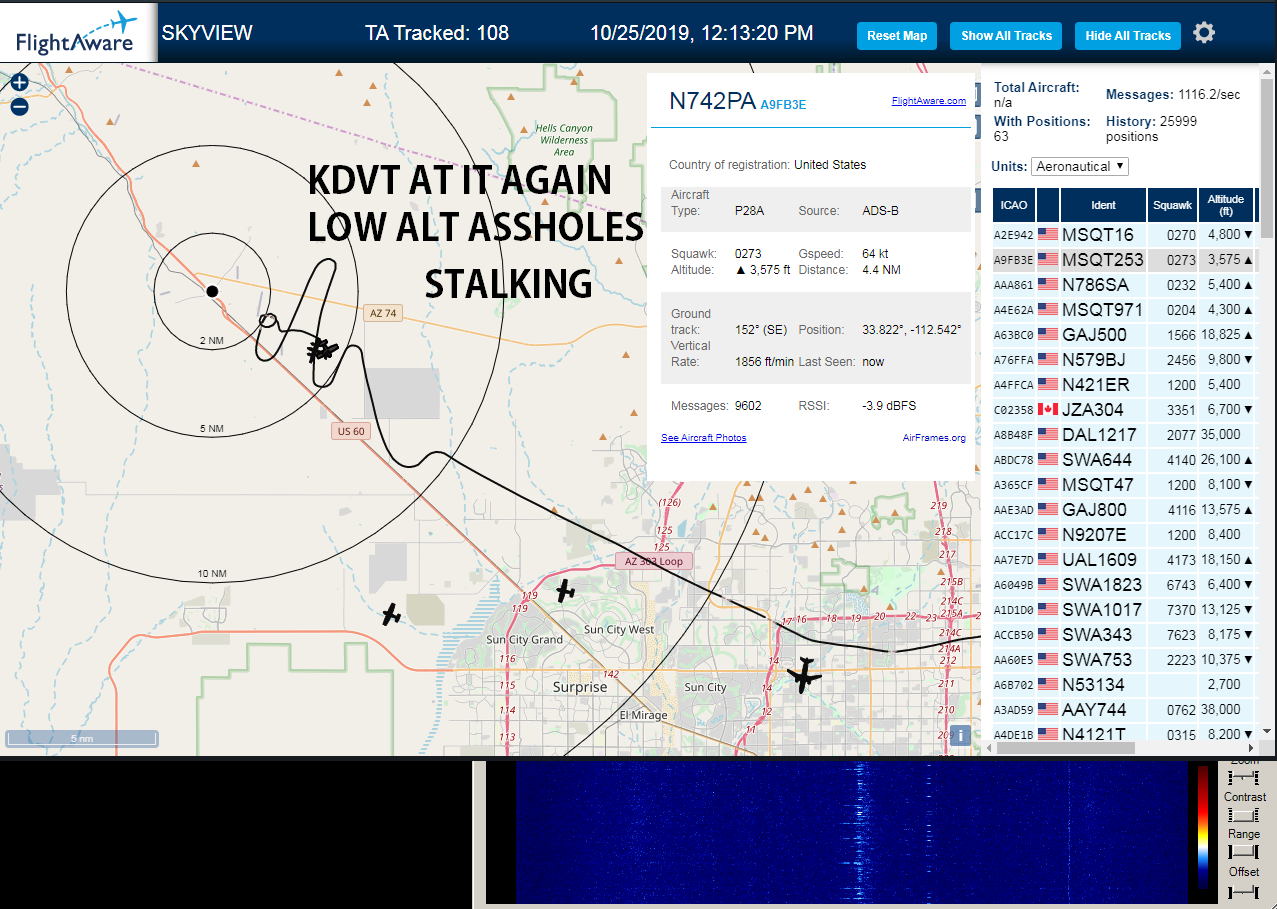Click US flag in the SWA644 row
The height and width of the screenshot is (909, 1277).
pyautogui.click(x=1048, y=459)
